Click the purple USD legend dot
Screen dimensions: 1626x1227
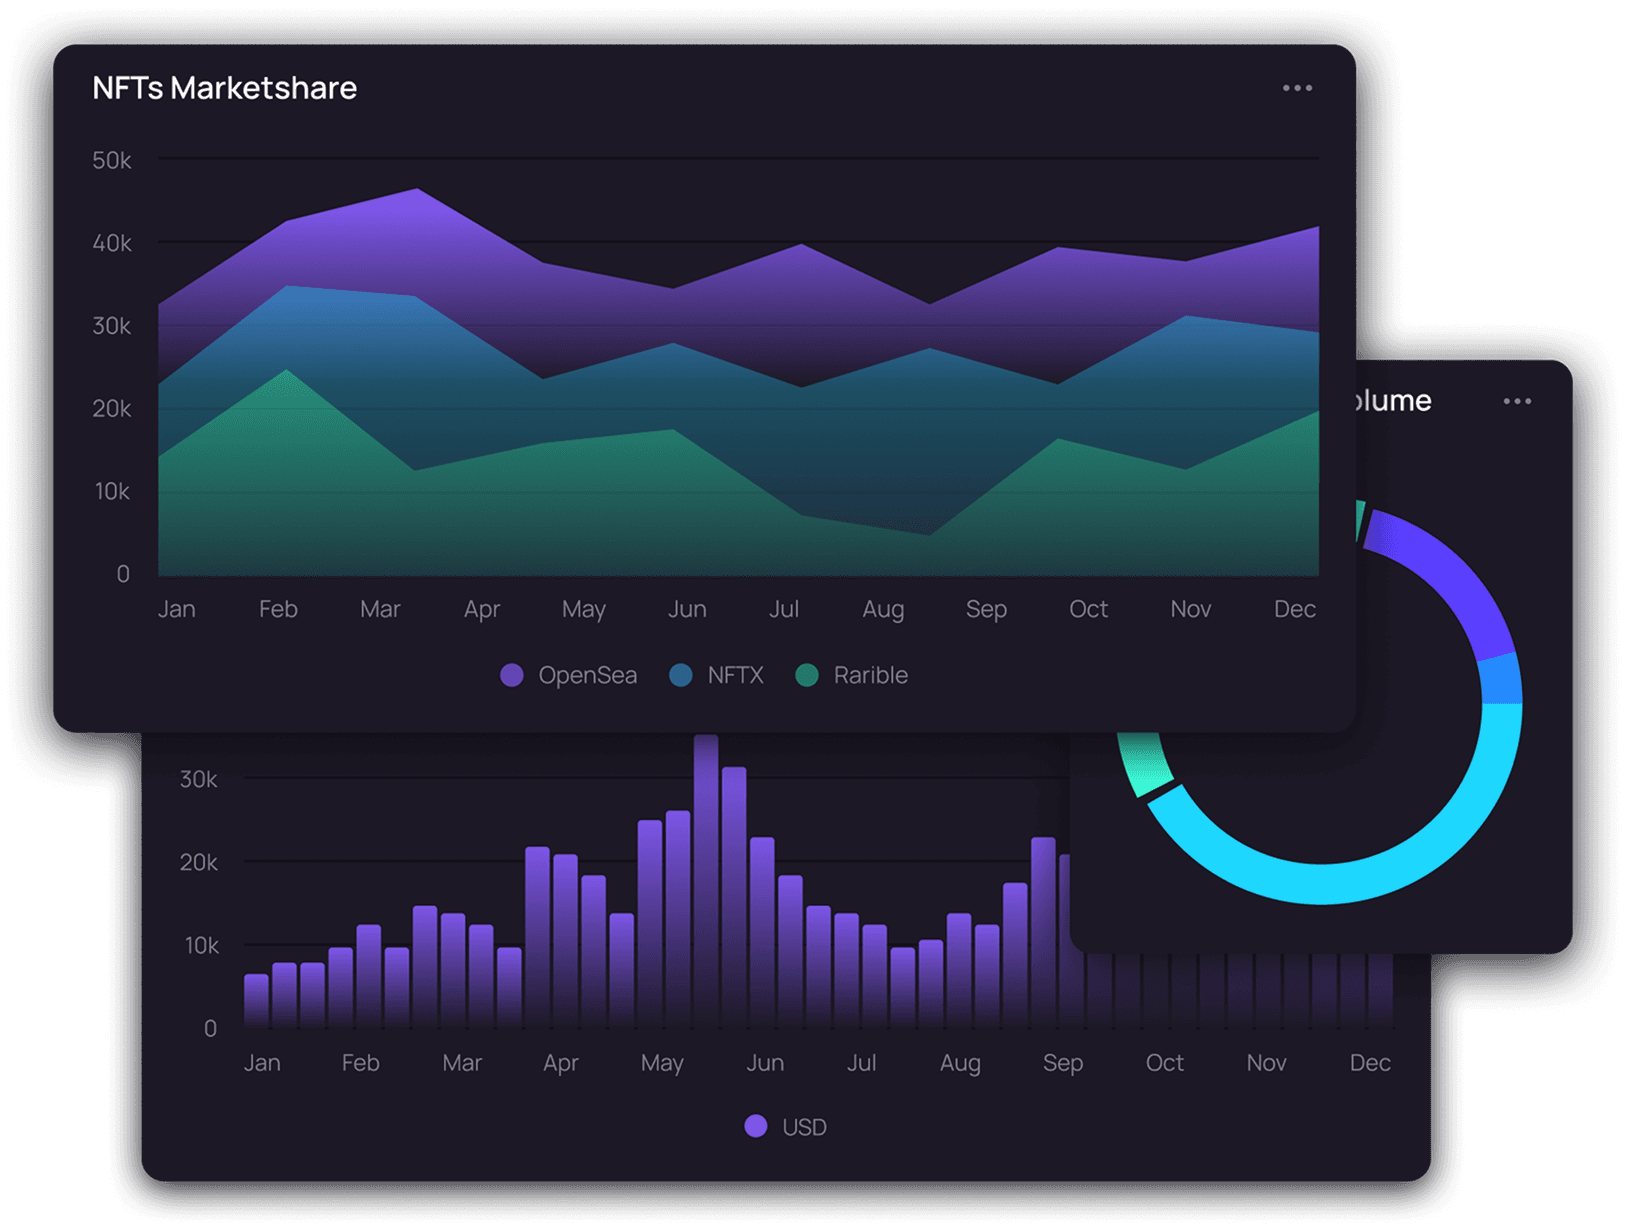(x=756, y=1126)
